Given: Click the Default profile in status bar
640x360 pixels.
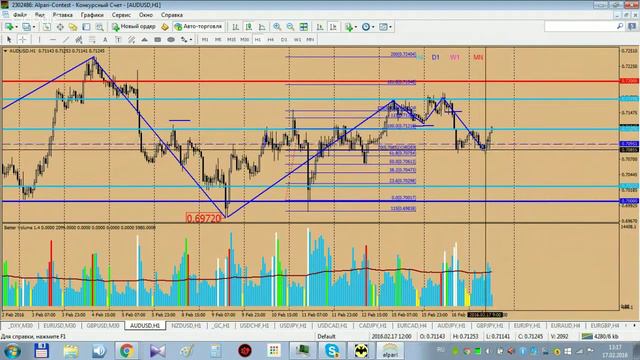Looking at the screenshot, I should (x=326, y=336).
